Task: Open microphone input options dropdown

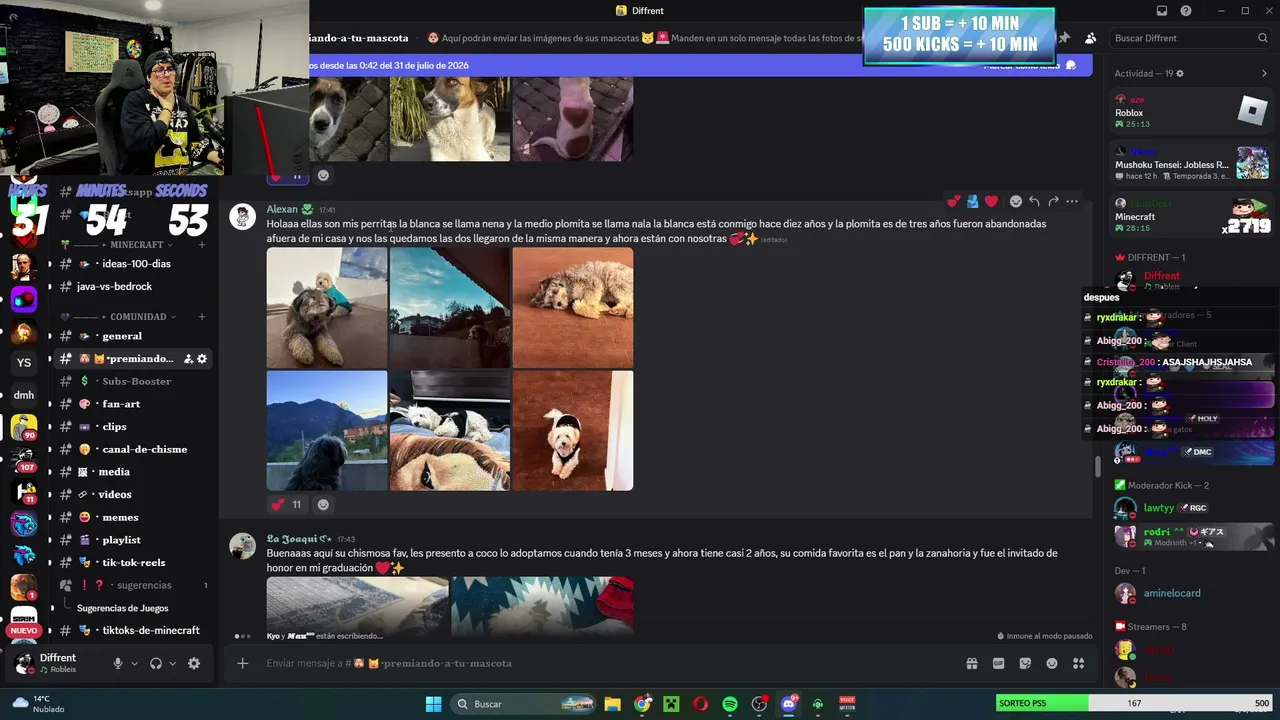Action: tap(134, 663)
